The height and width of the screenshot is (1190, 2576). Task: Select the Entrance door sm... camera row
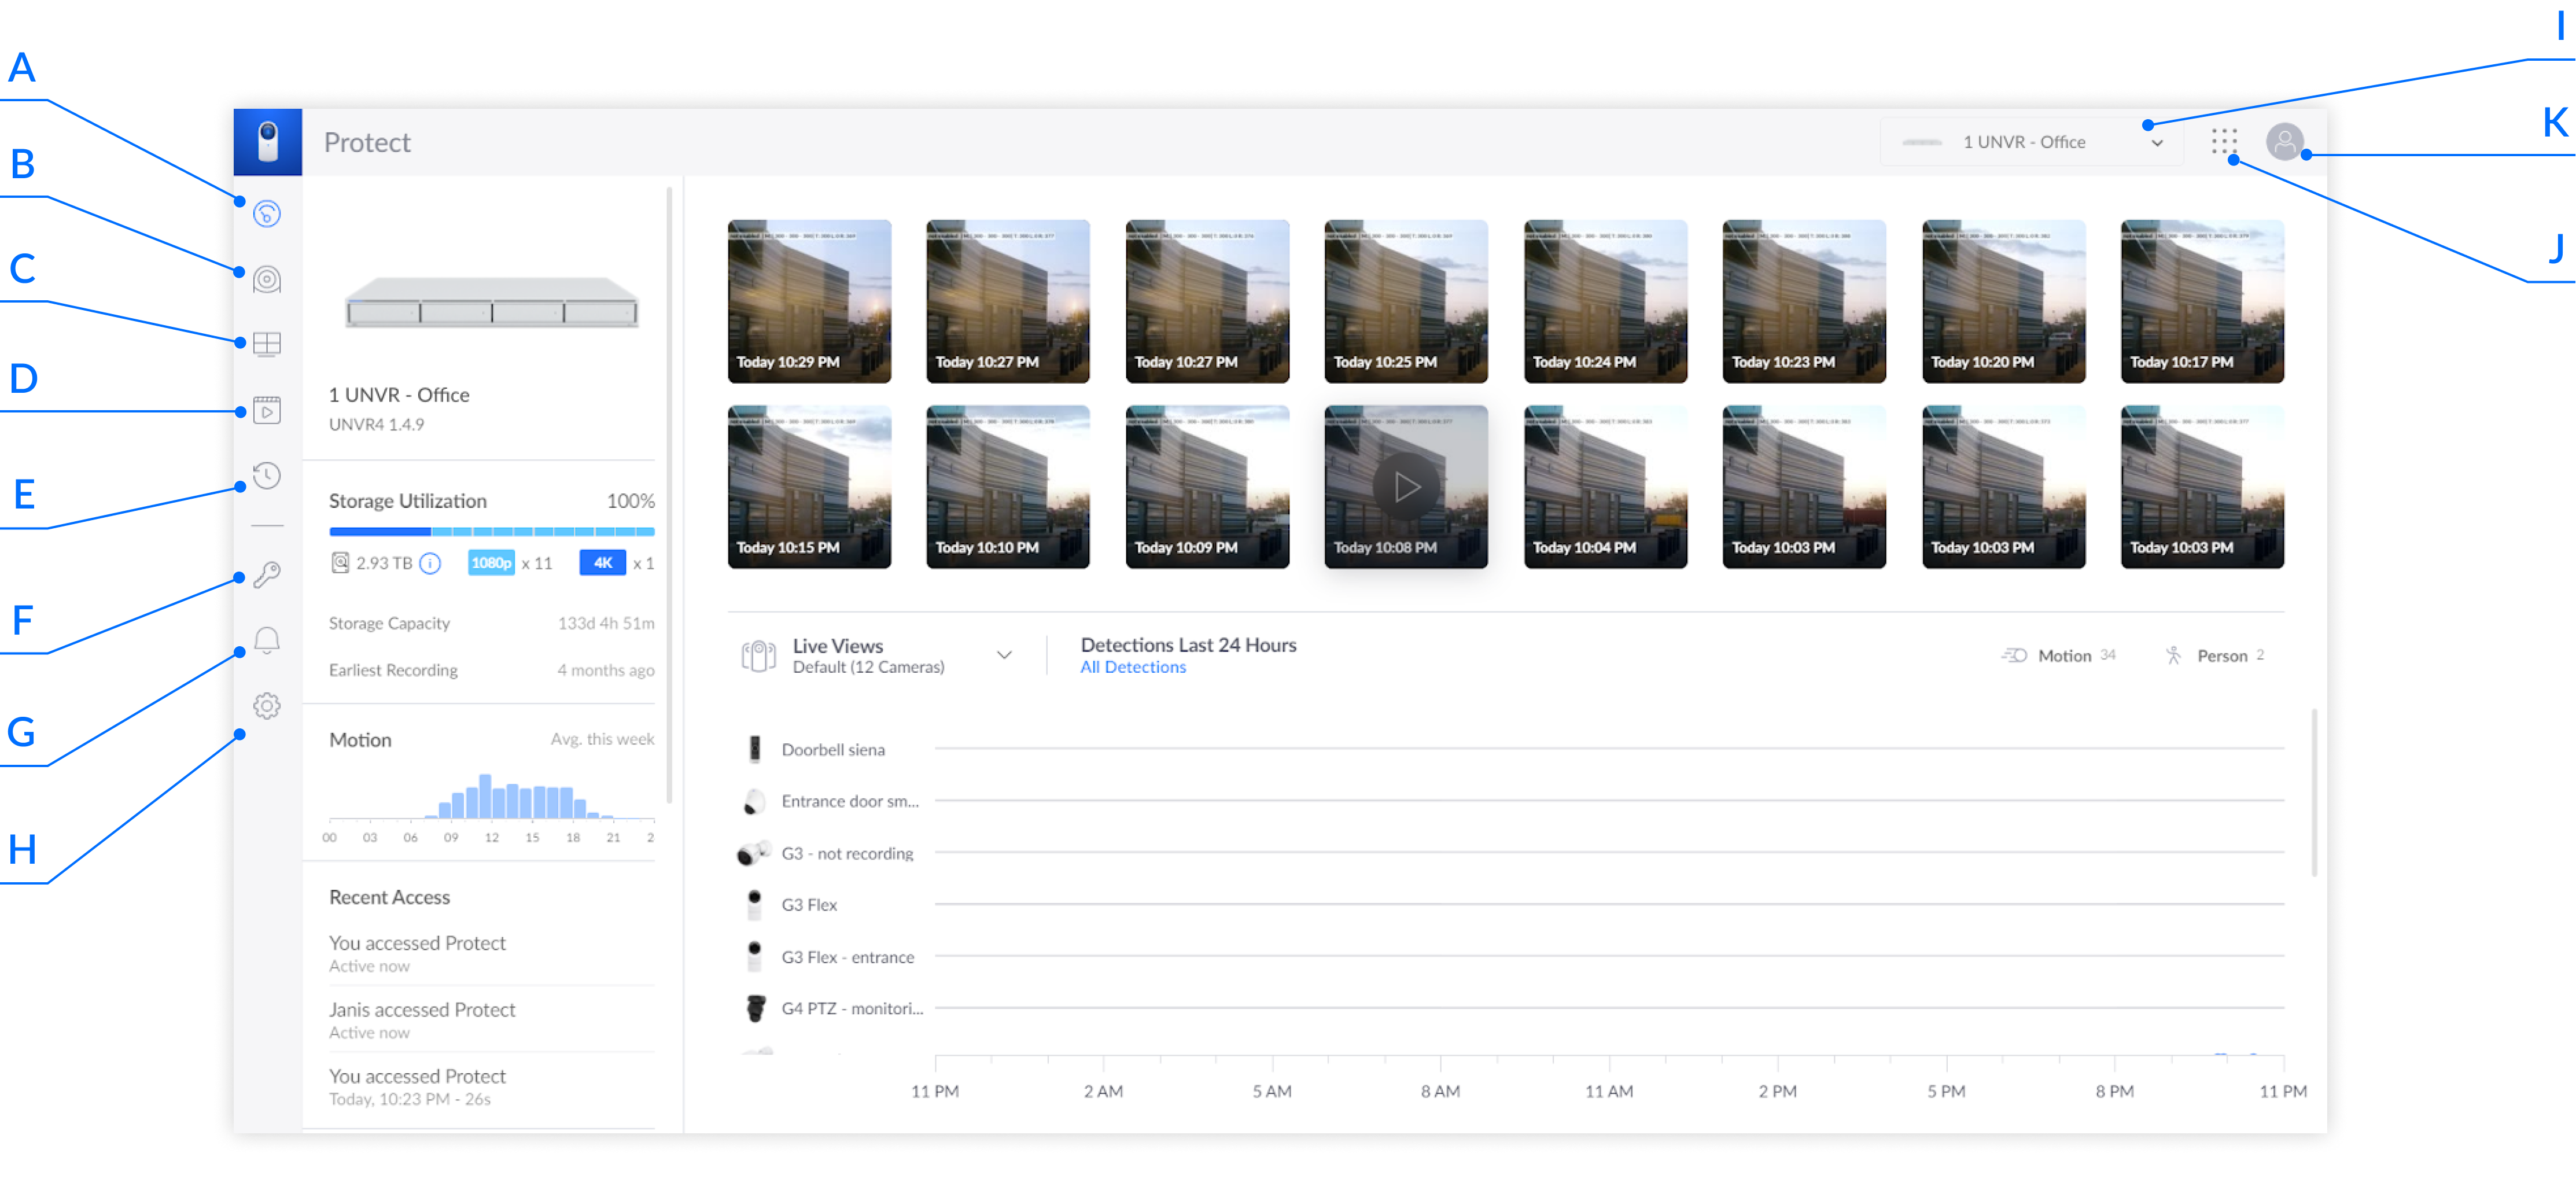[1511, 801]
